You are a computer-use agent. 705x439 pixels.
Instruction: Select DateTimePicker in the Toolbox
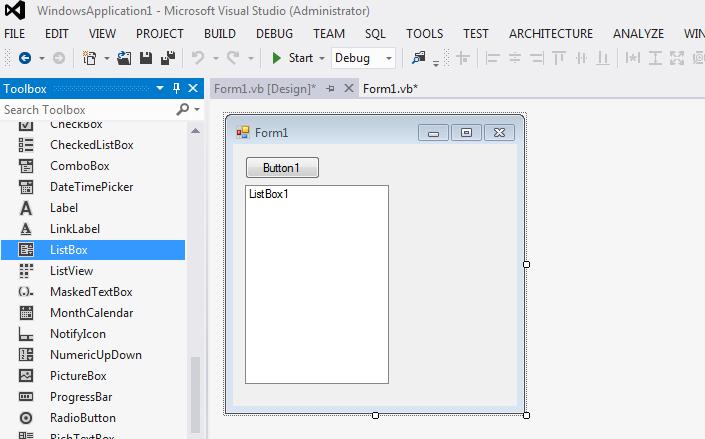(x=93, y=187)
